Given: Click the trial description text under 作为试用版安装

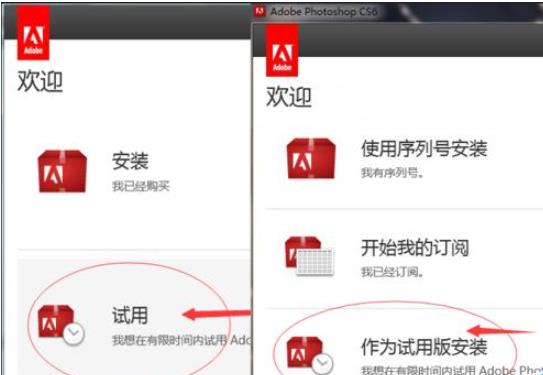Looking at the screenshot, I should (x=452, y=370).
